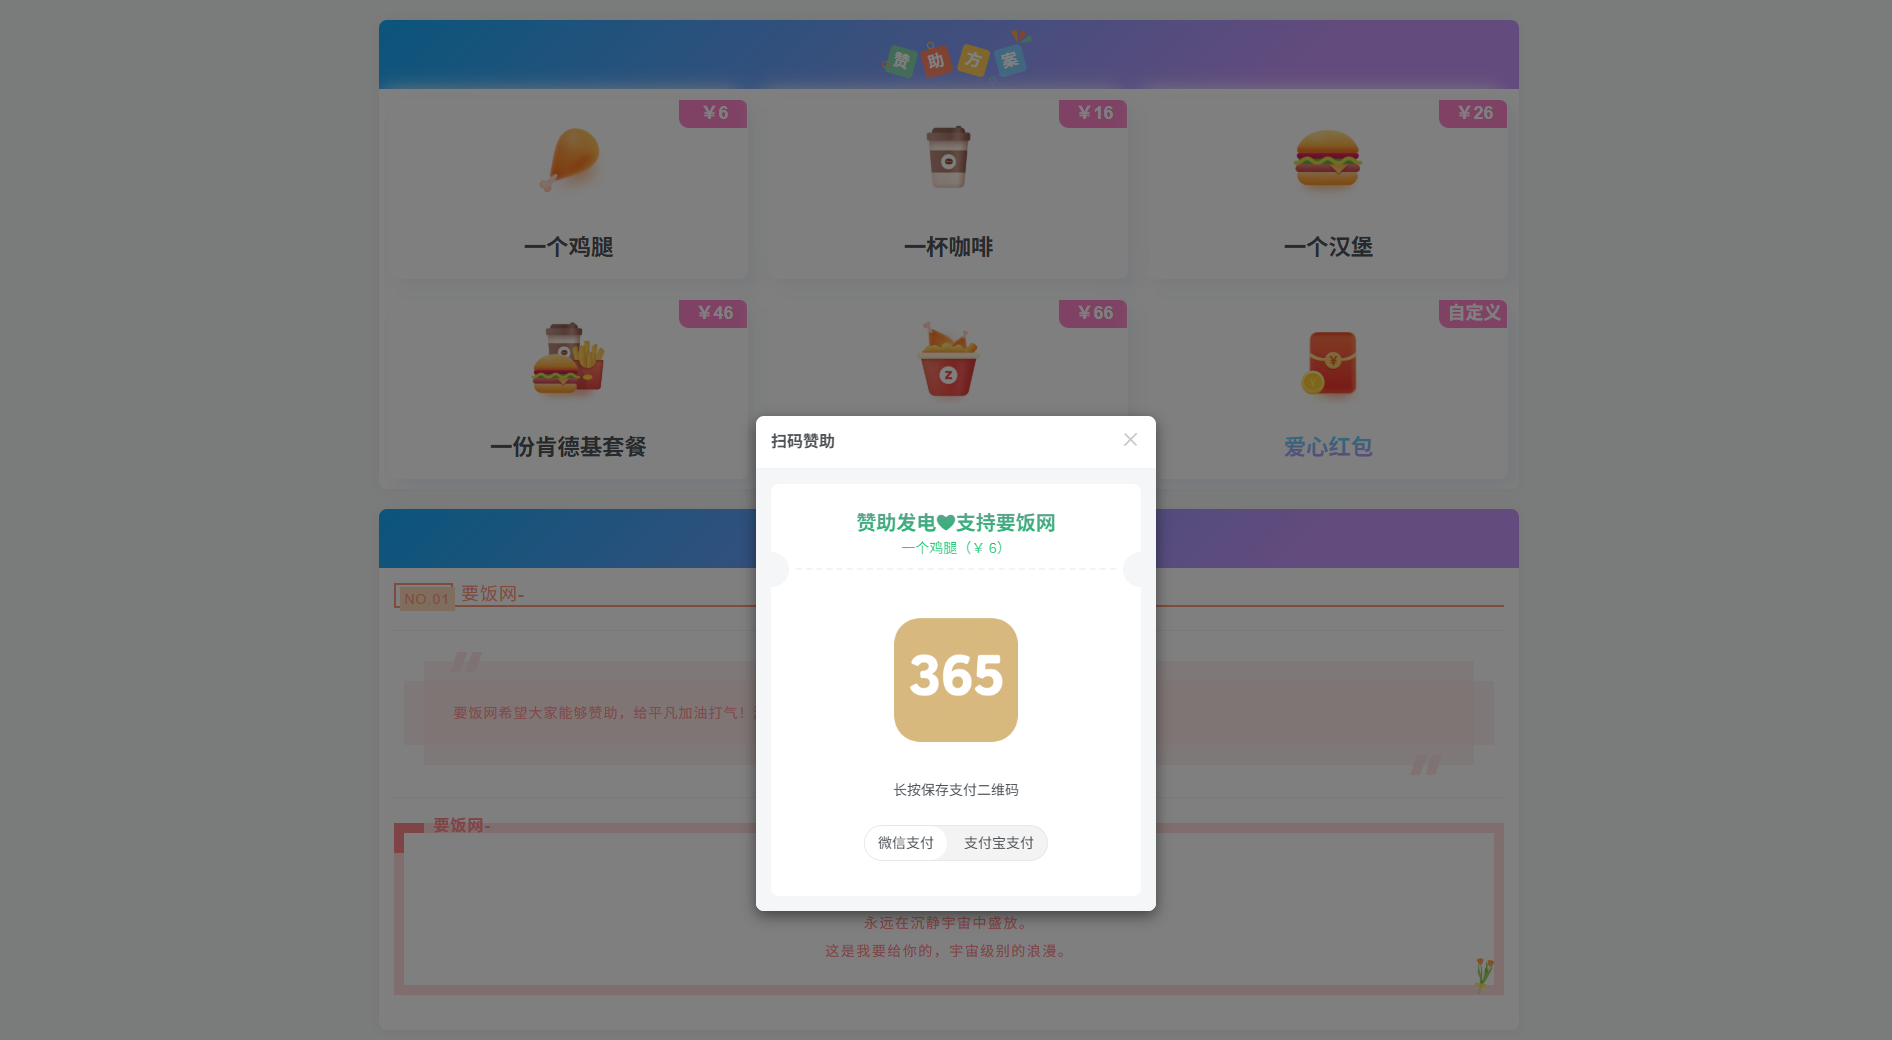
Task: Click the hamburger icon
Action: click(x=1328, y=159)
